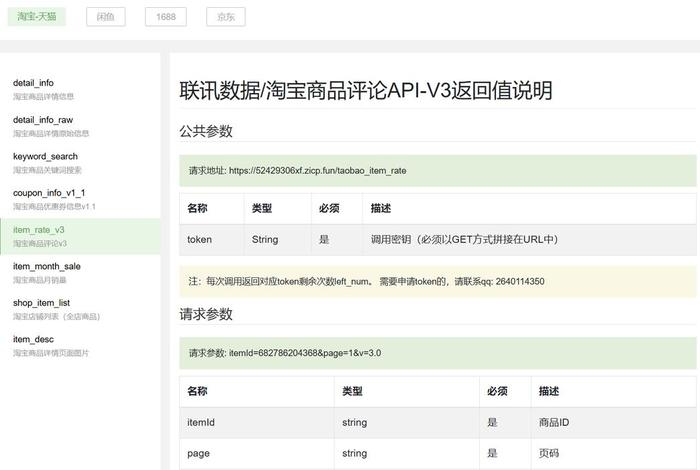Switch to the 1688 platform tab
Image resolution: width=700 pixels, height=470 pixels.
(x=166, y=17)
